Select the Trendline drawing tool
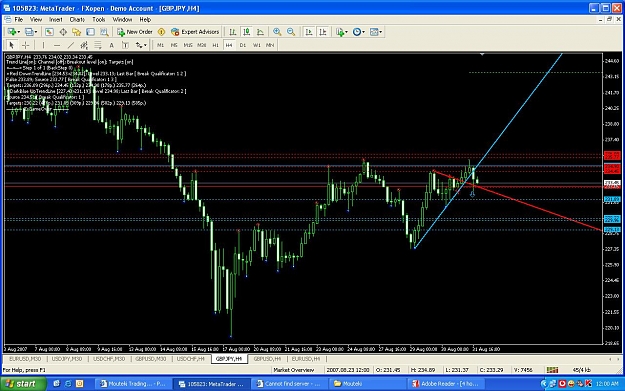This screenshot has height=391, width=625. pos(71,45)
